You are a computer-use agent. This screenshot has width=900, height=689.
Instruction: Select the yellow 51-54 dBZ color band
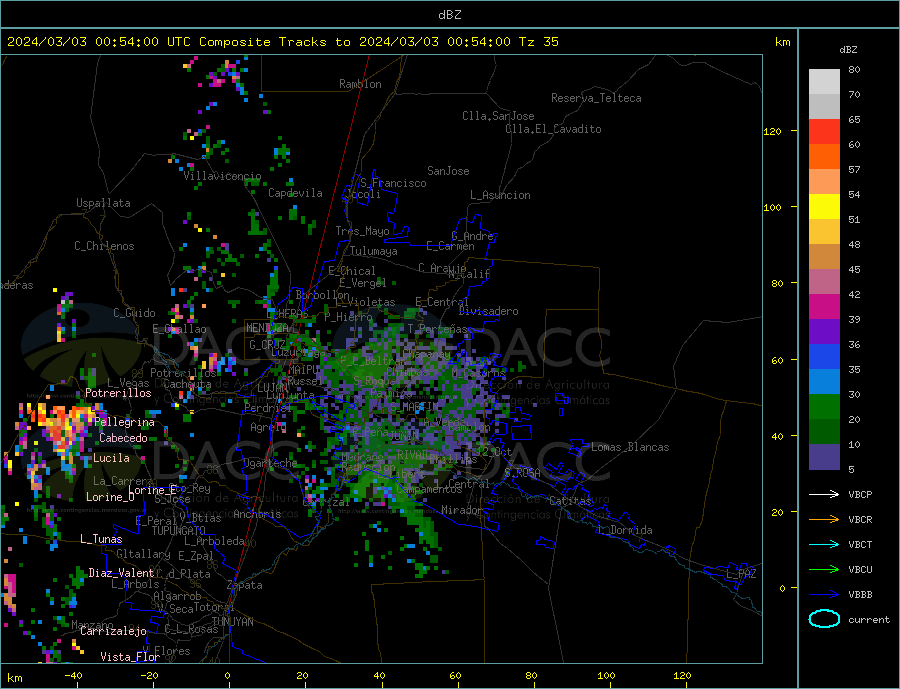(x=824, y=207)
